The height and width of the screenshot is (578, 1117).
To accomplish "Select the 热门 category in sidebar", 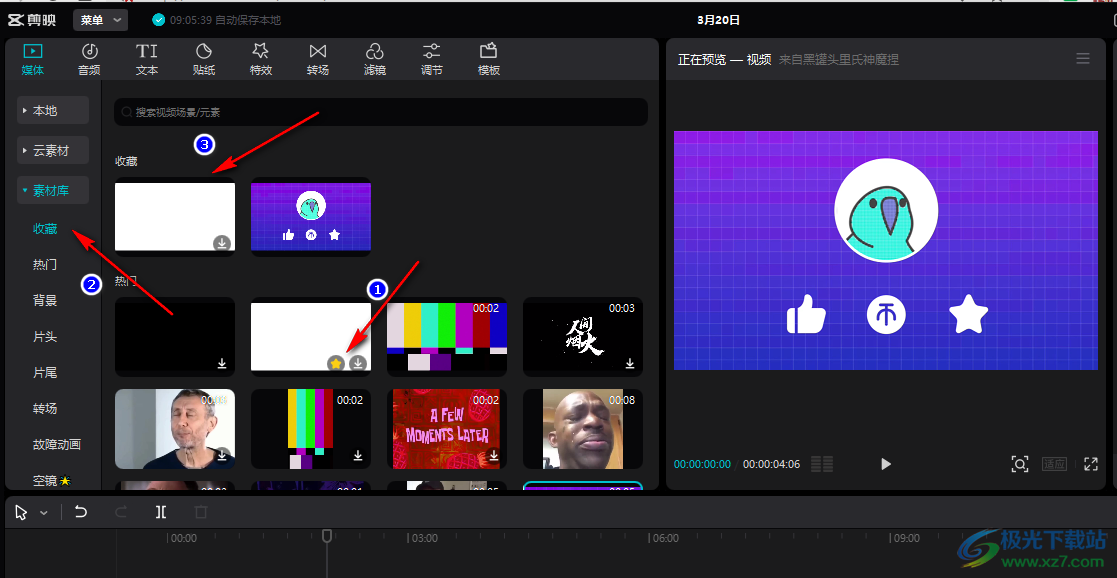I will pyautogui.click(x=45, y=265).
